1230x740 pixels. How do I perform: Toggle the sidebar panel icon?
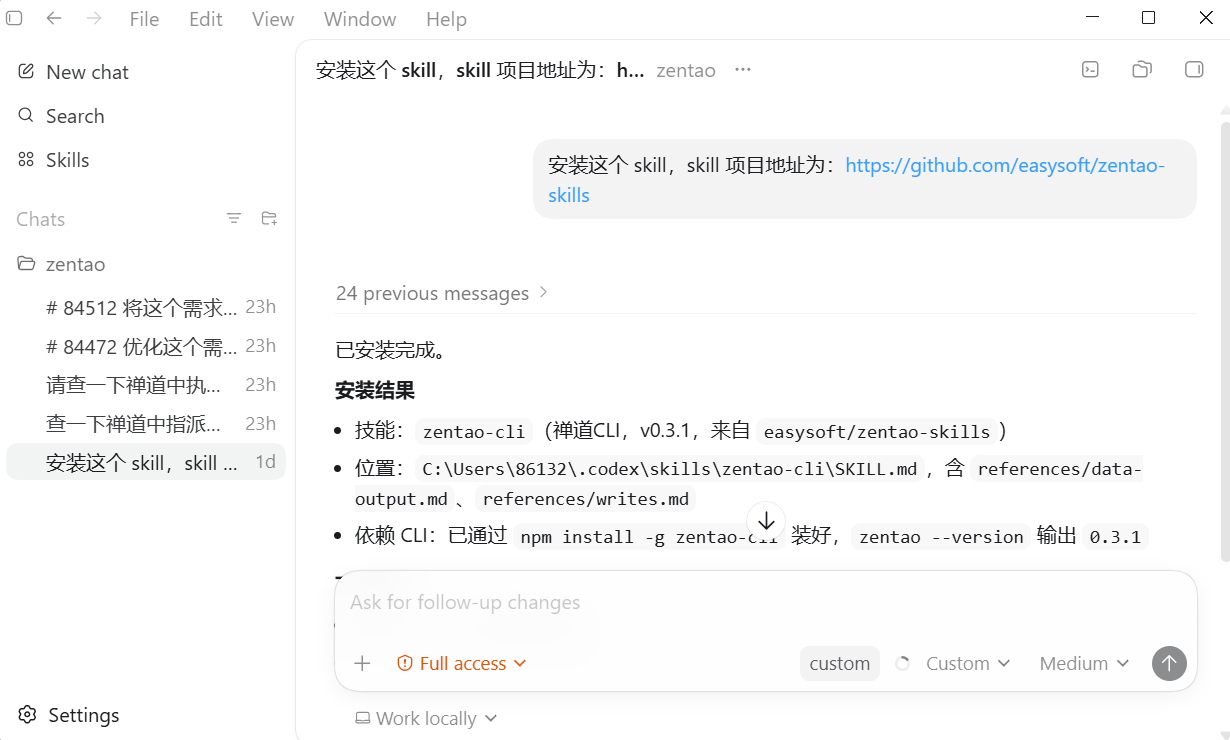14,18
